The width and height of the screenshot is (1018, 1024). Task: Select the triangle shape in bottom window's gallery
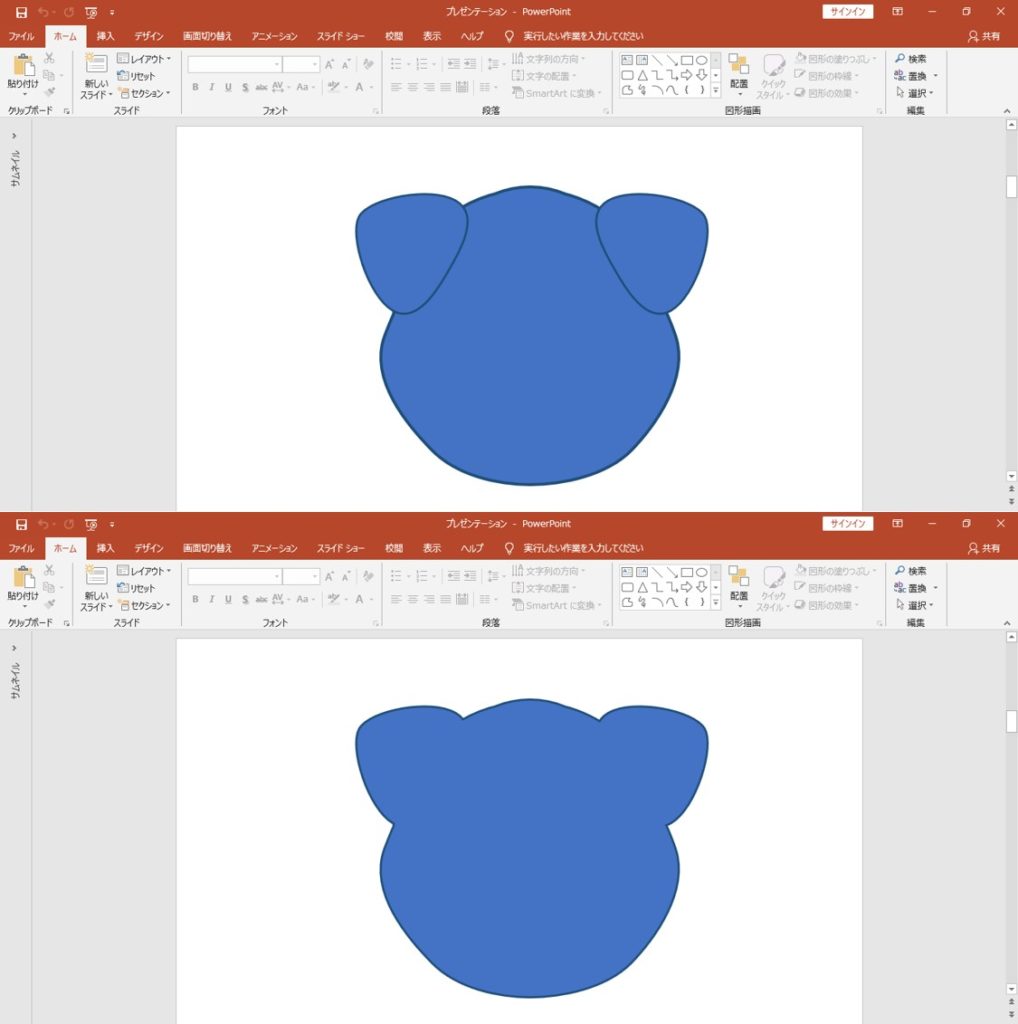[x=642, y=587]
